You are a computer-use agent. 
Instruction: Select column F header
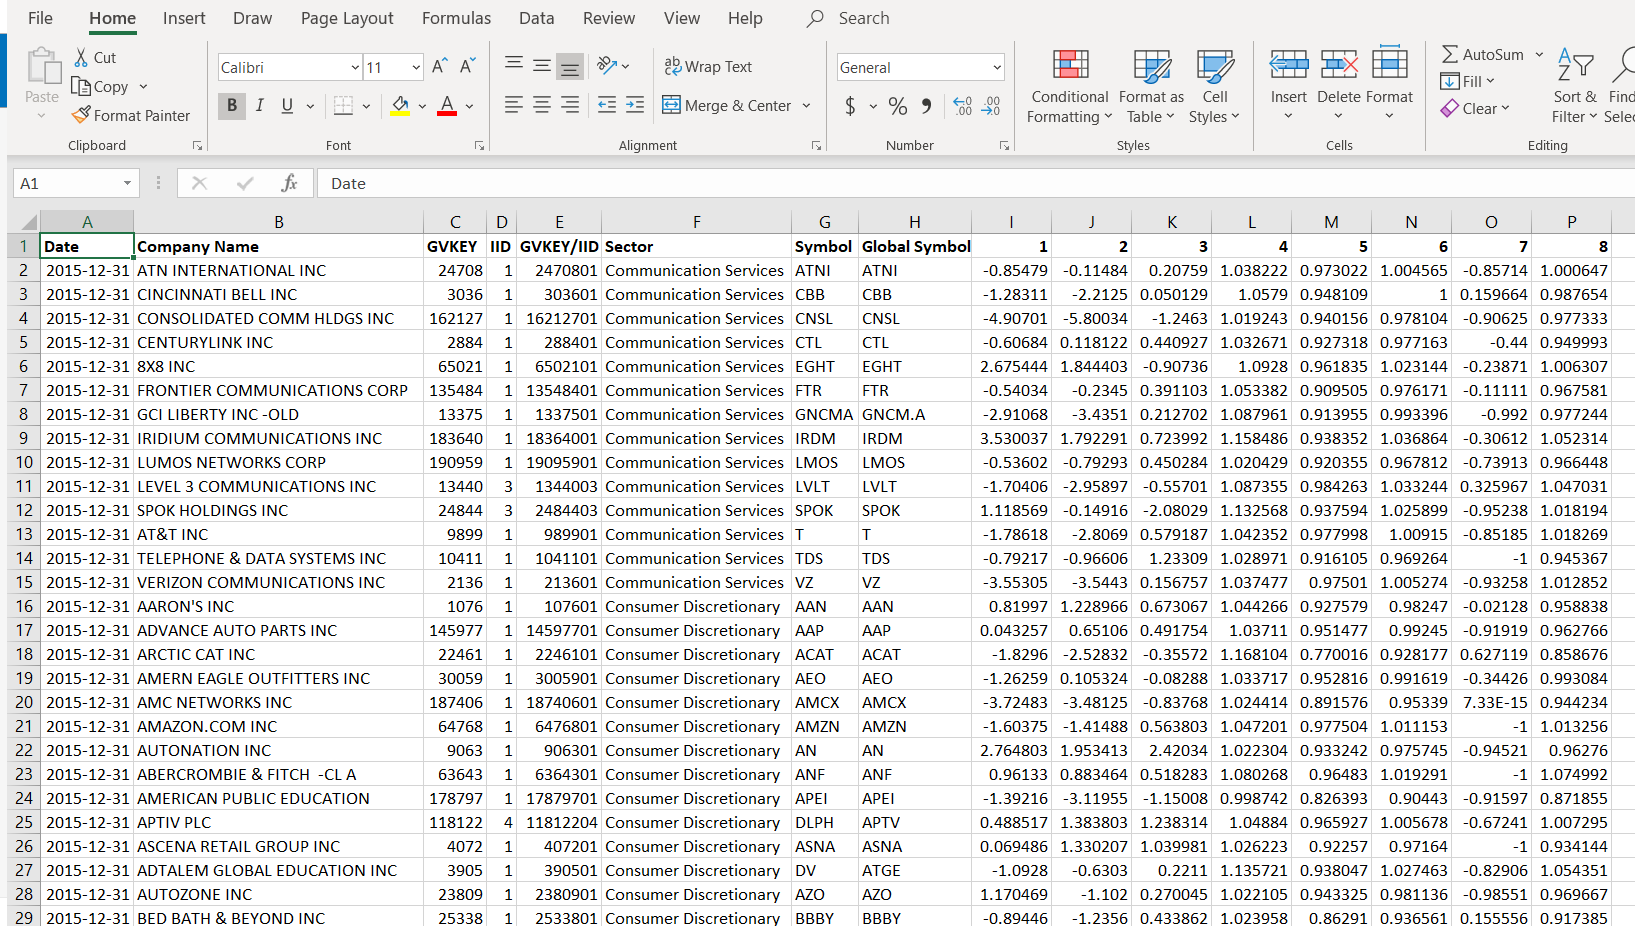click(697, 222)
